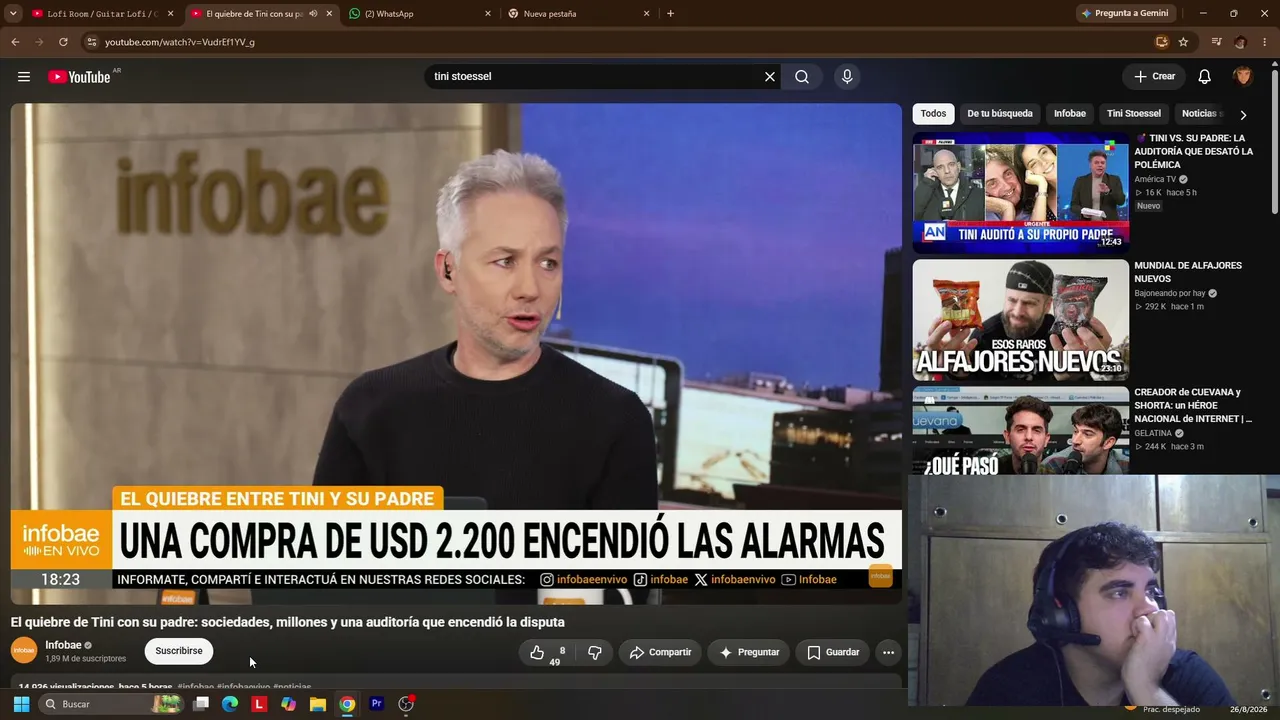Image resolution: width=1280 pixels, height=720 pixels.
Task: Open Windows Start menu
Action: [x=21, y=704]
